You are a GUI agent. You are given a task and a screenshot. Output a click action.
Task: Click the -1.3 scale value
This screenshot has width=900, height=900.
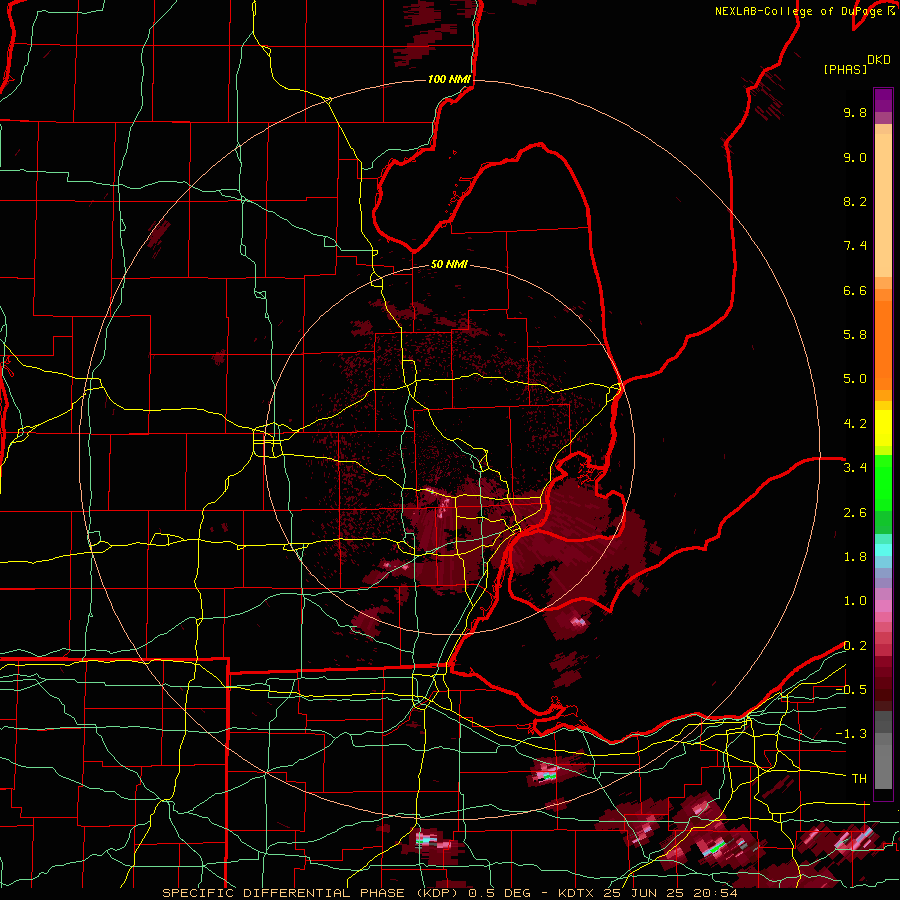851,734
